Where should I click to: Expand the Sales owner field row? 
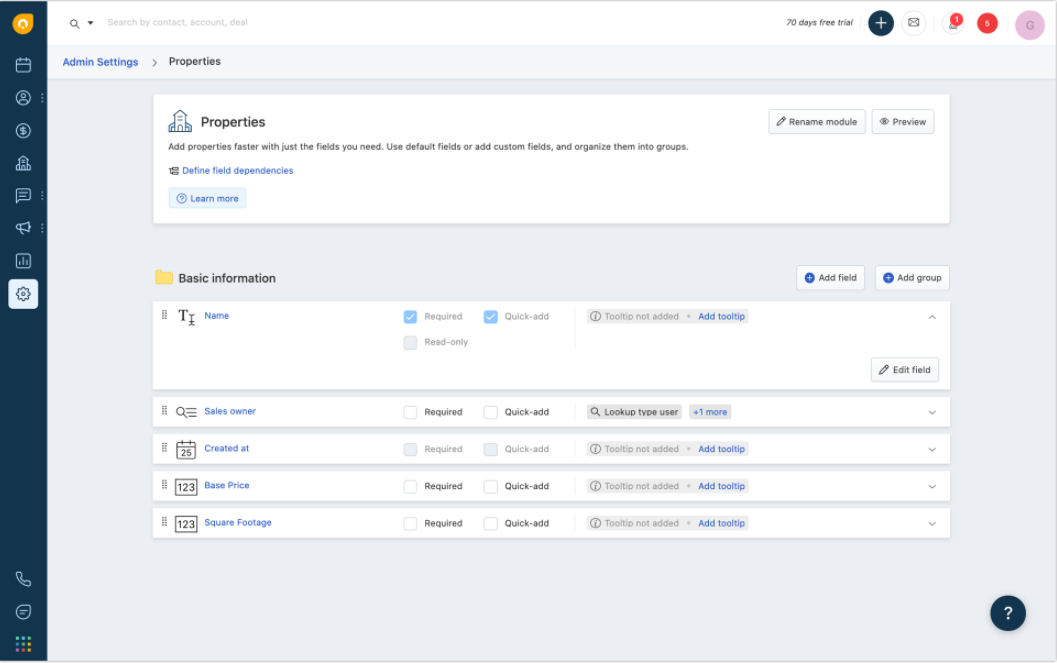coord(932,412)
